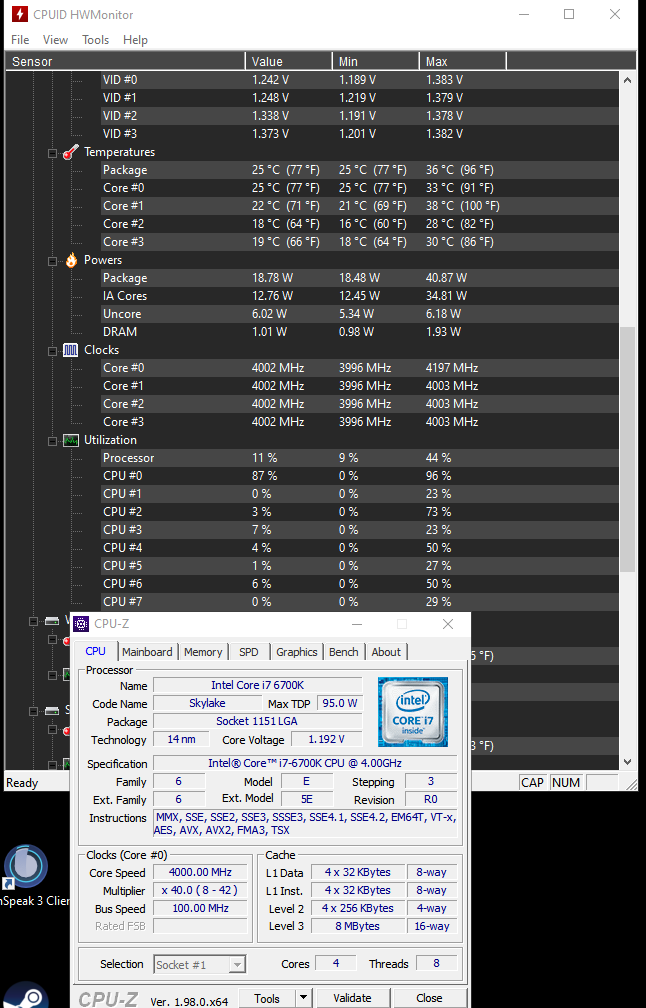Select the VID #0 sensor row
Viewport: 646px width, 1008px height.
pyautogui.click(x=360, y=80)
